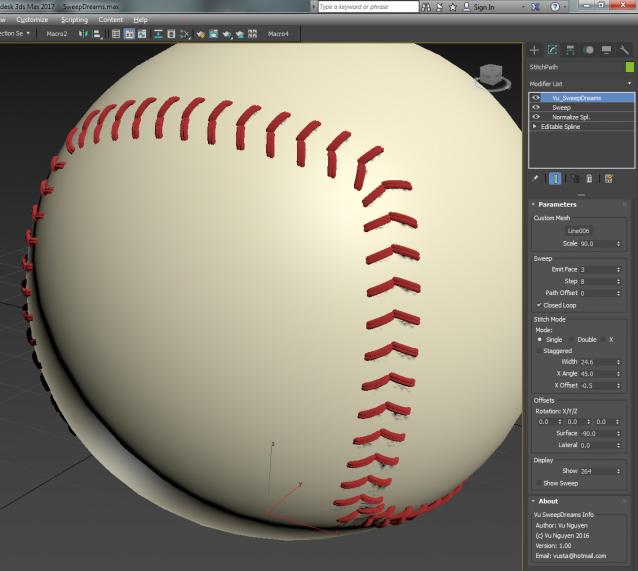Open the Utilities wrench icon
The height and width of the screenshot is (571, 638).
[x=624, y=49]
